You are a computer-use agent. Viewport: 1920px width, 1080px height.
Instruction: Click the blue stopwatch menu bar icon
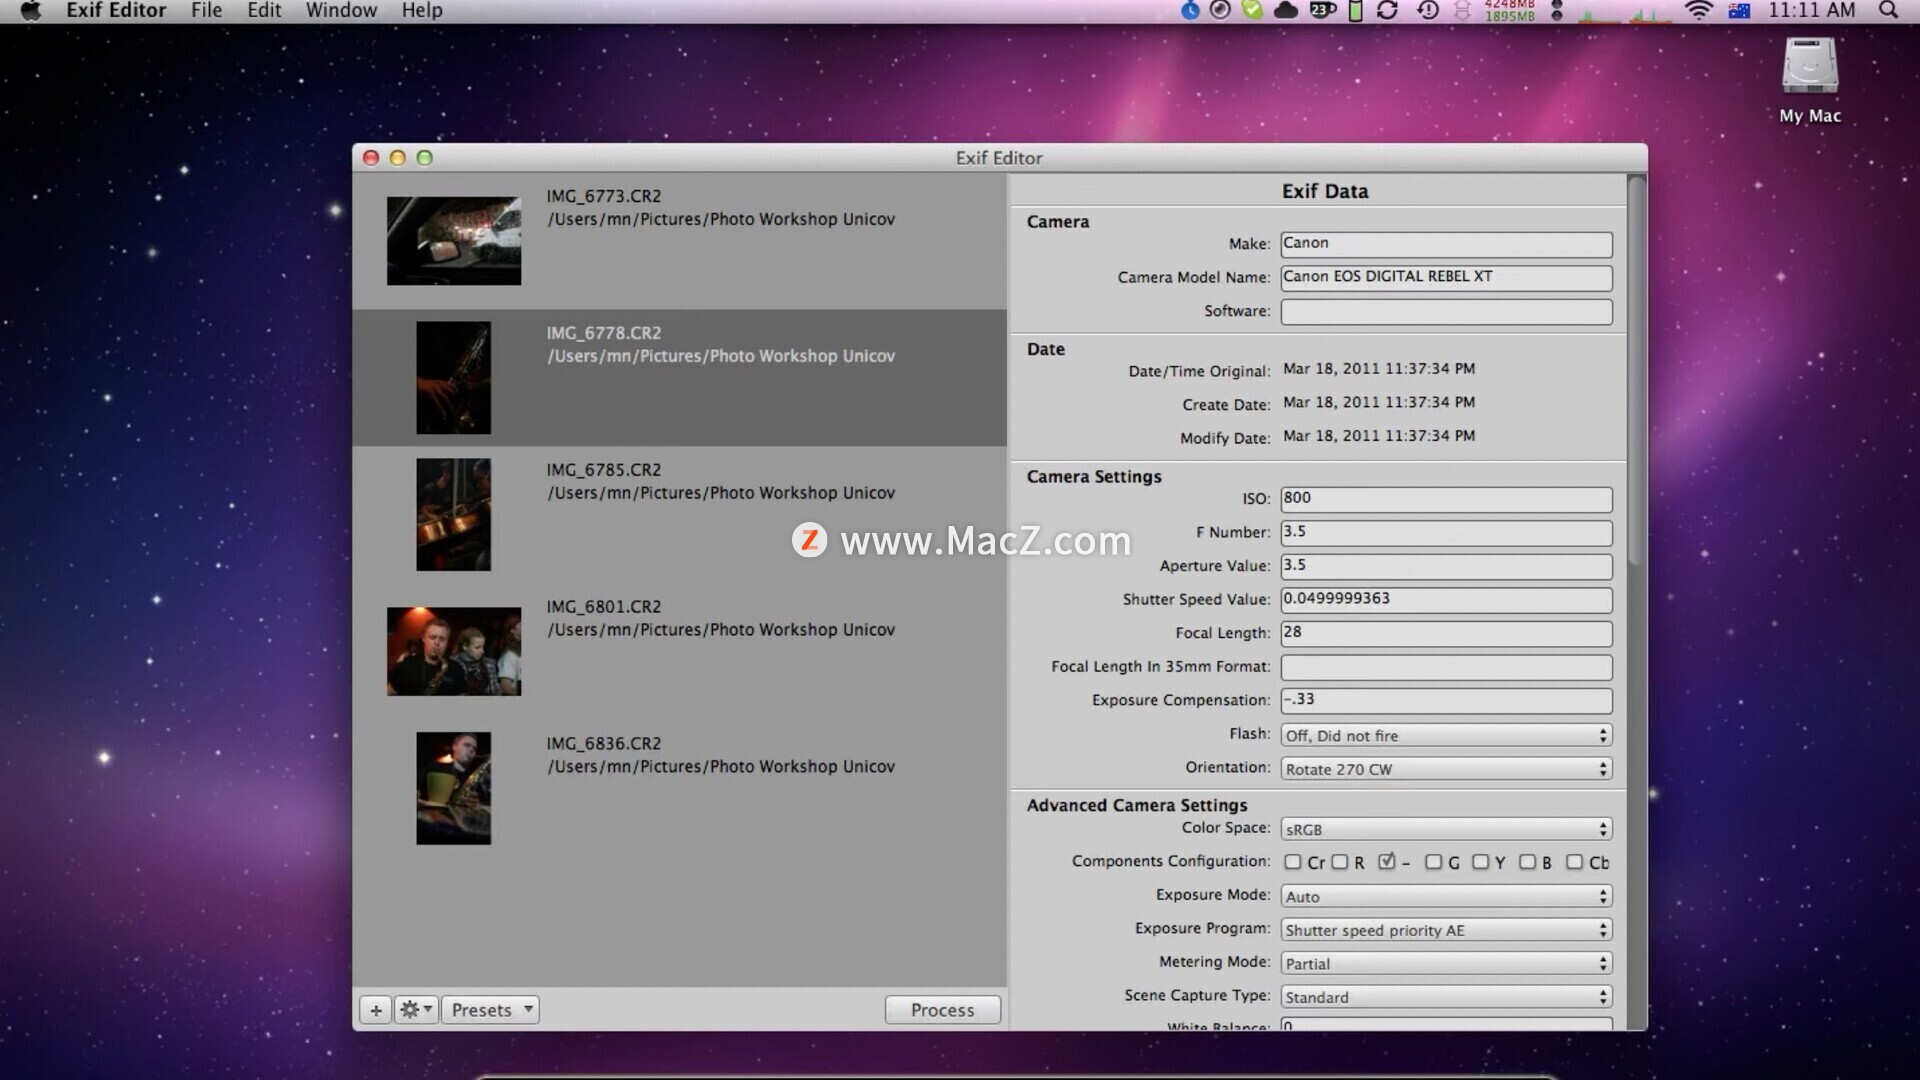[x=1190, y=10]
